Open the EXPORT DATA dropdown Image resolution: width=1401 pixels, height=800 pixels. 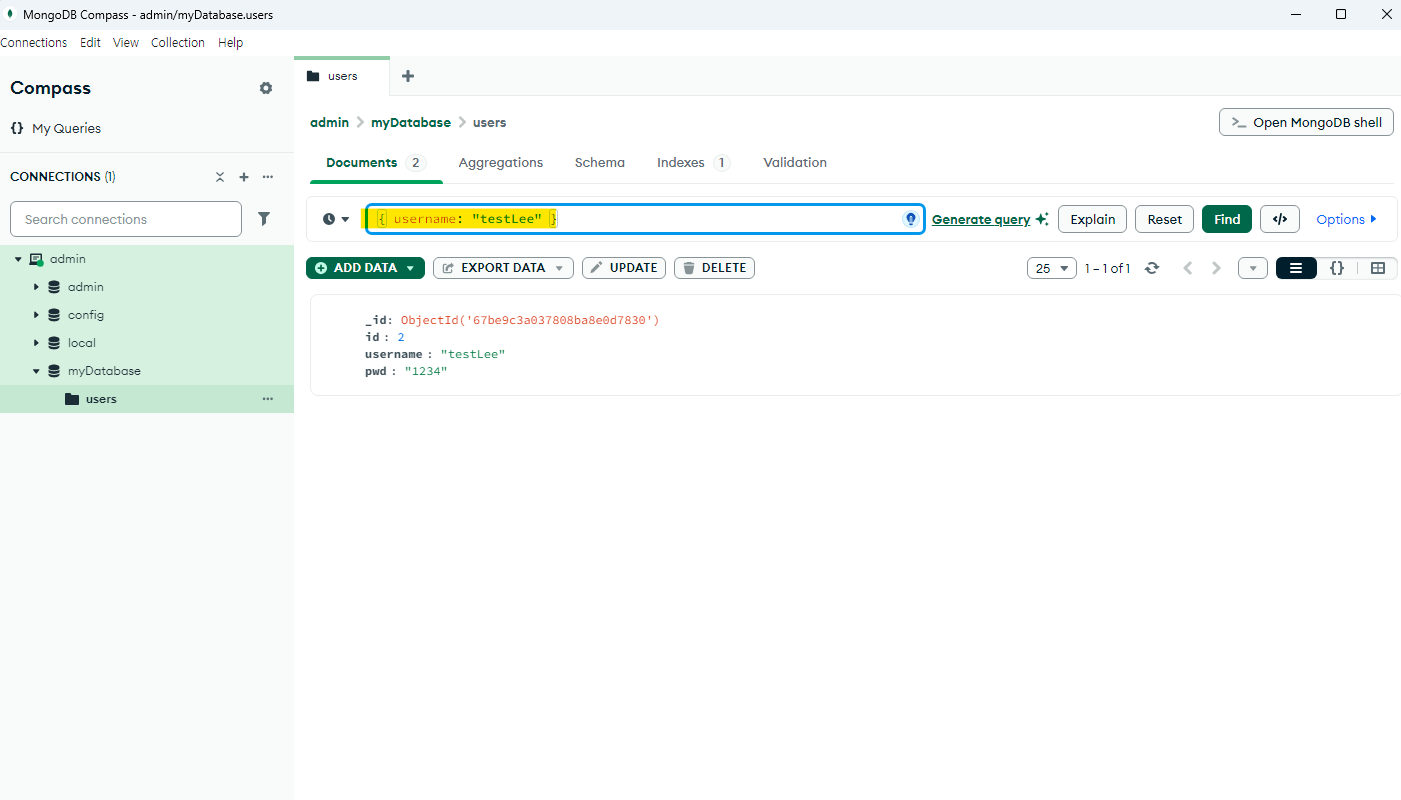coord(503,268)
